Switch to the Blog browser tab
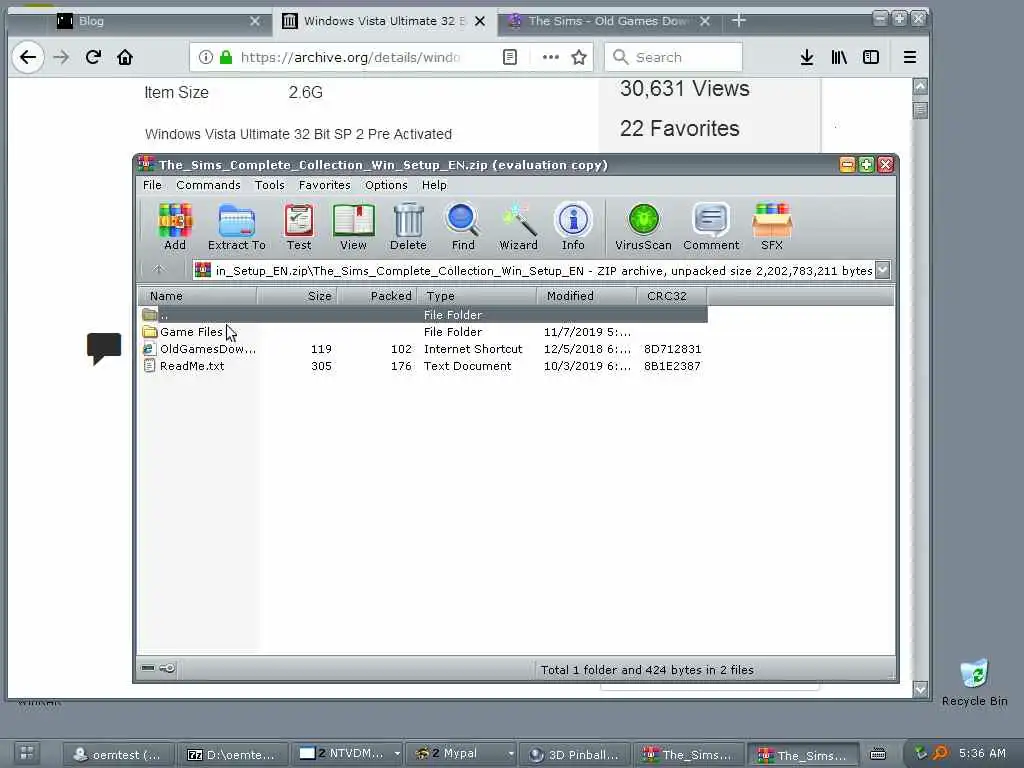This screenshot has height=768, width=1024. coord(159,21)
